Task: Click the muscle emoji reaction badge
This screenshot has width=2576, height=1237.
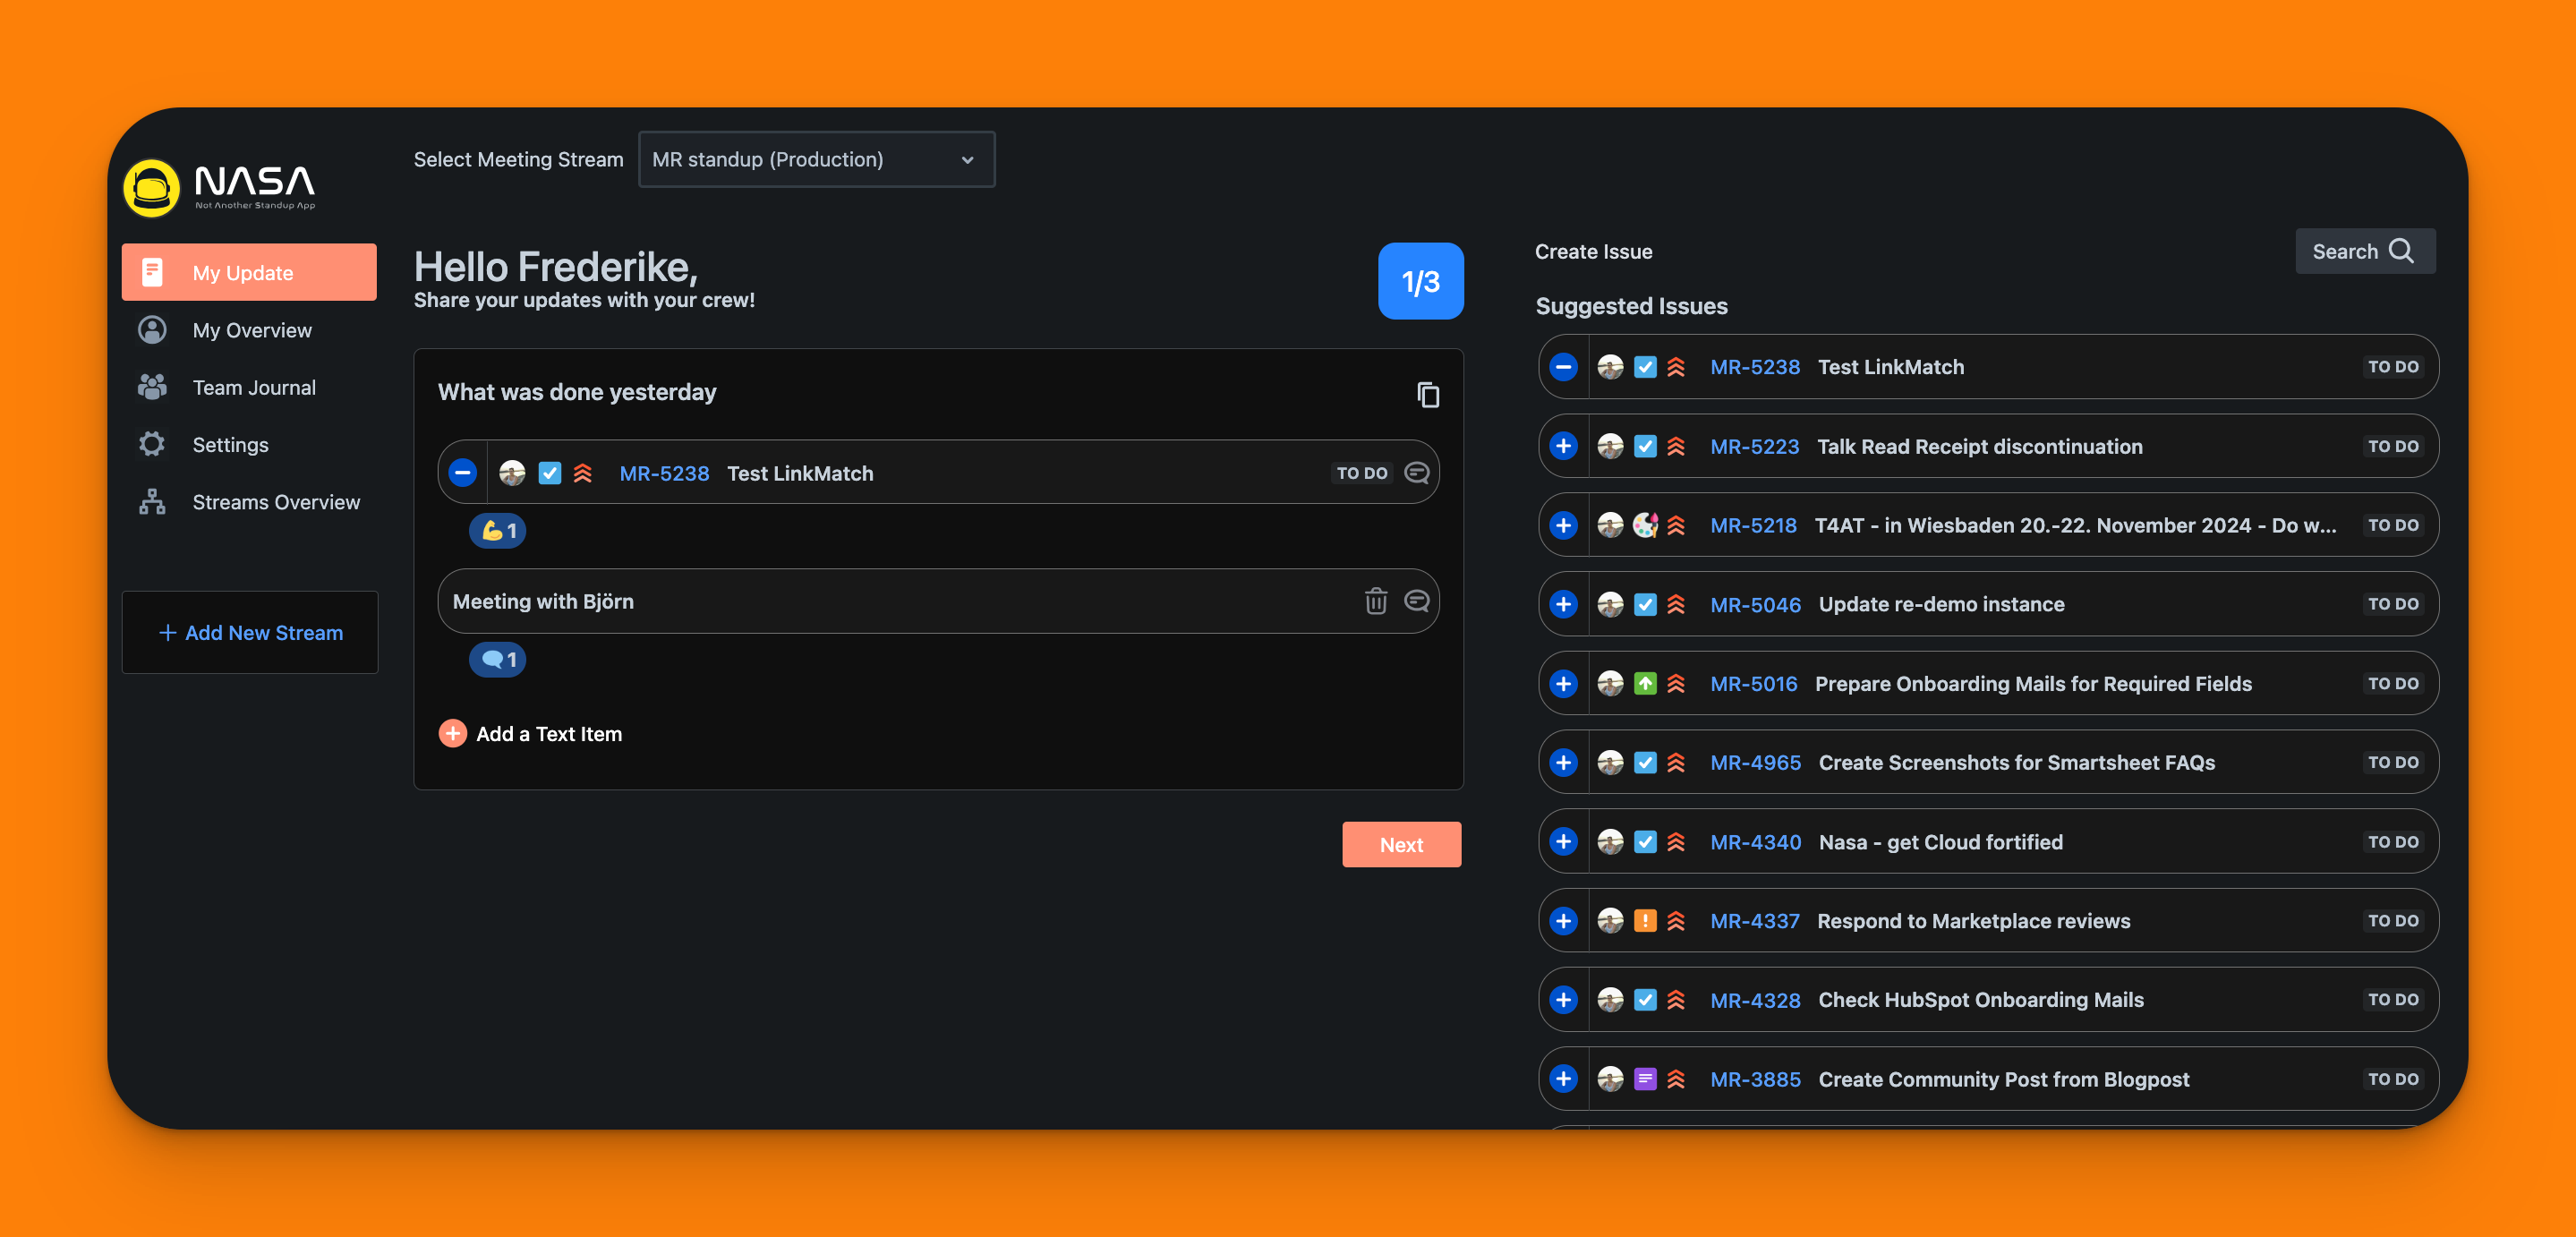Action: [498, 530]
